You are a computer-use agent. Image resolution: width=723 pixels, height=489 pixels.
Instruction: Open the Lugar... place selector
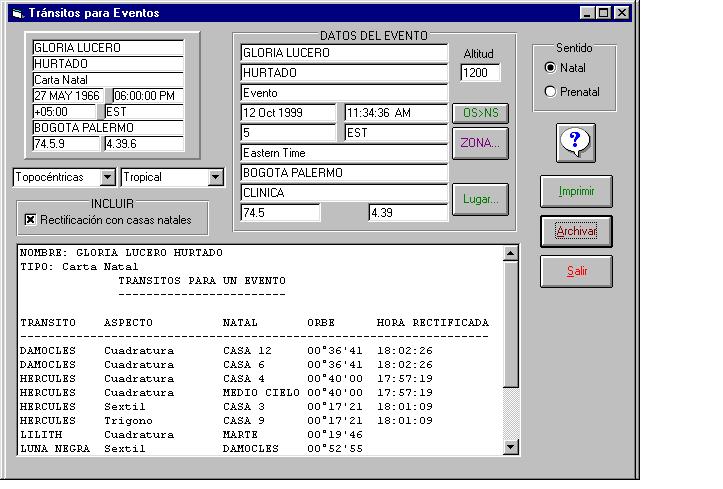click(x=480, y=199)
